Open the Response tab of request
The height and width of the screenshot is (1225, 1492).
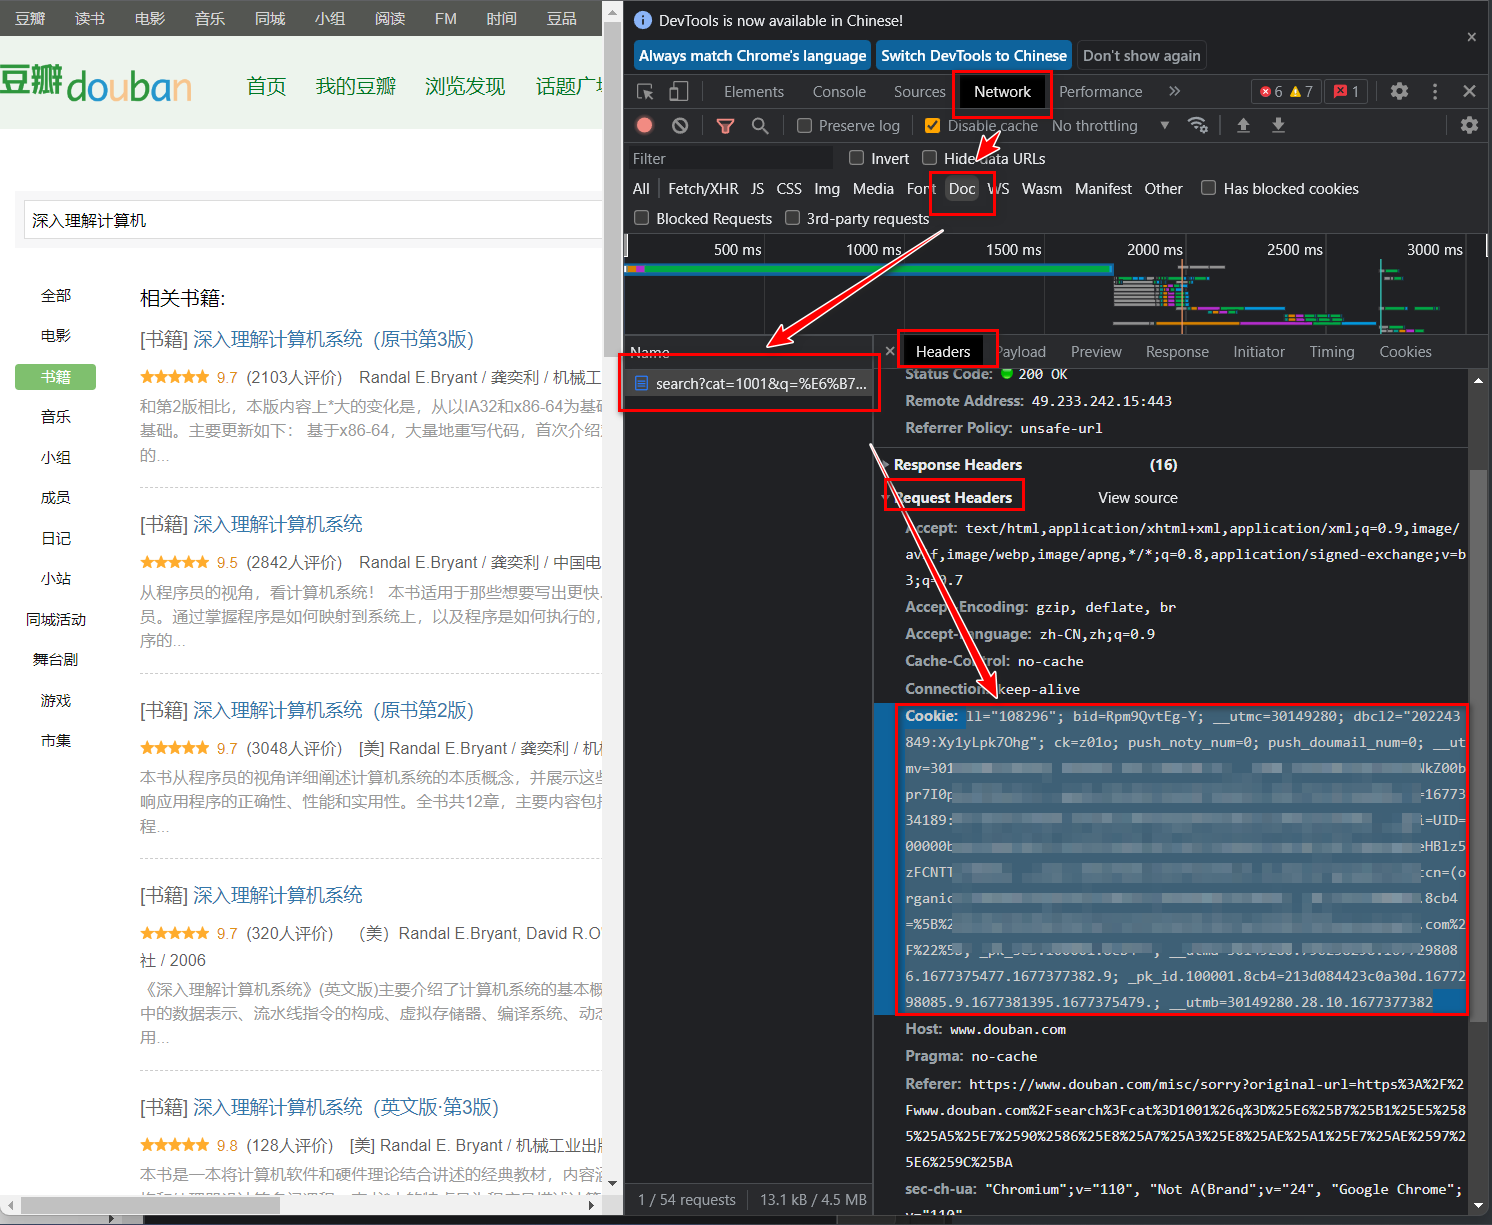(1177, 351)
